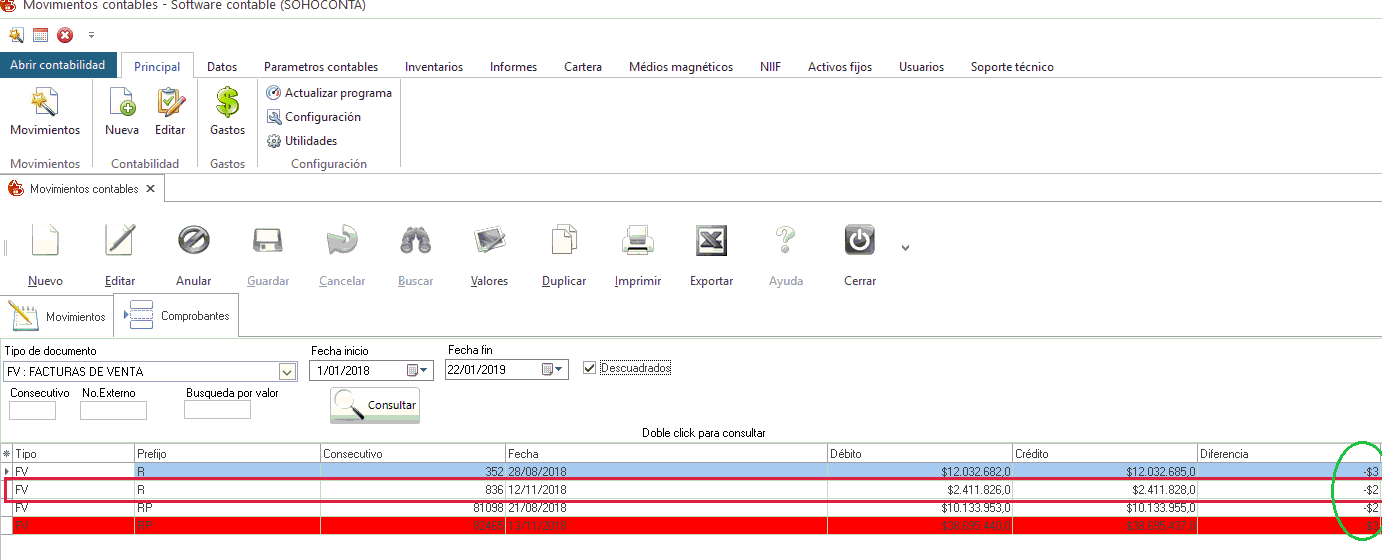This screenshot has height=560, width=1382.
Task: Open Gastos dollar sign icon in ribbon
Action: point(227,103)
